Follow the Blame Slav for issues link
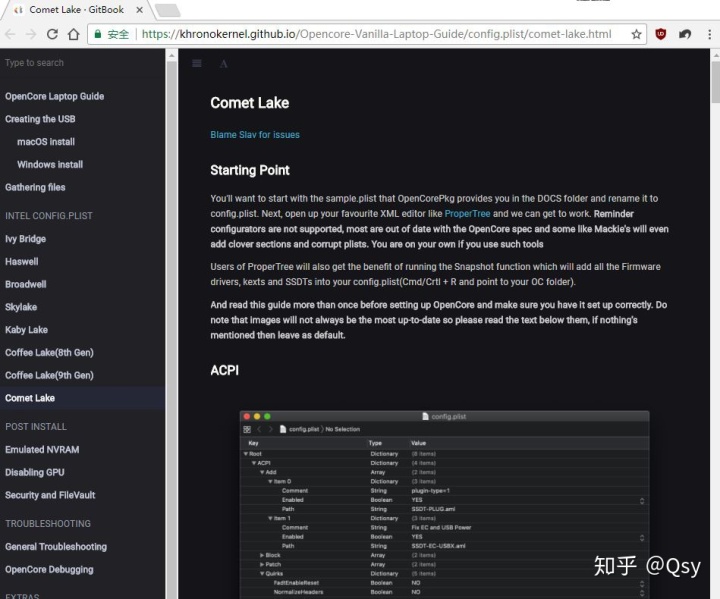720x599 pixels. (x=255, y=135)
